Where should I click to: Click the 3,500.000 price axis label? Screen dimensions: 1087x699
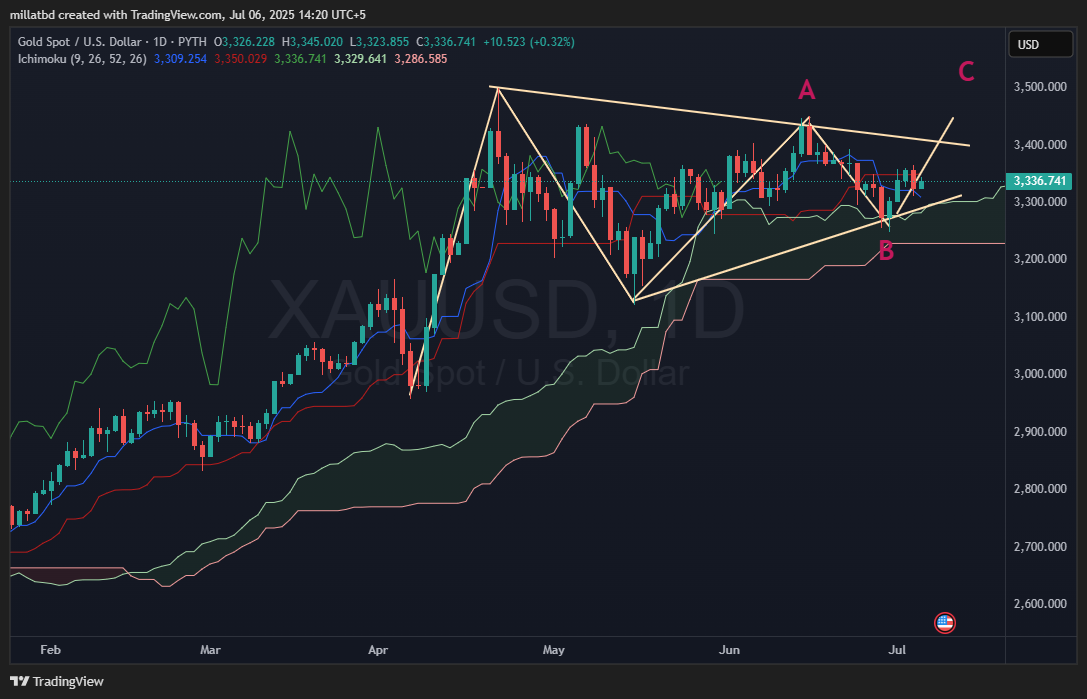pos(1040,87)
